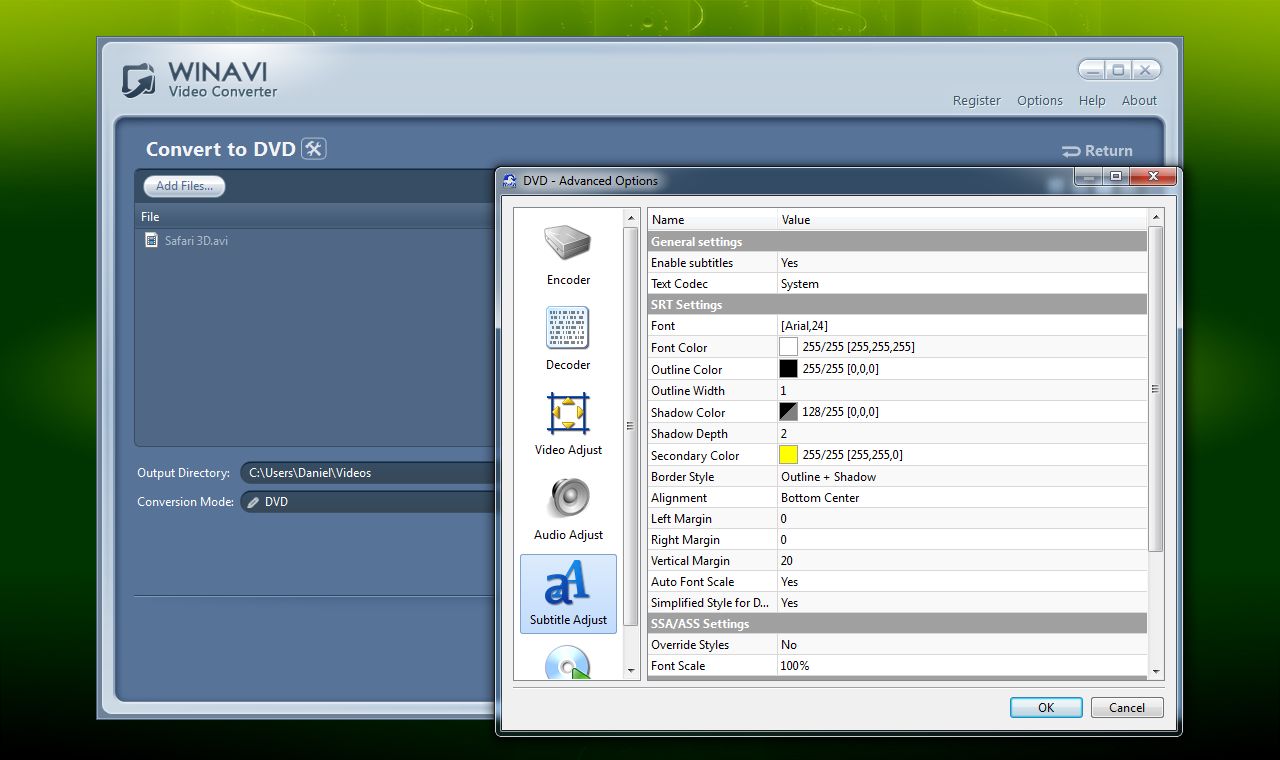Open the Border Style value dropdown

pos(962,477)
